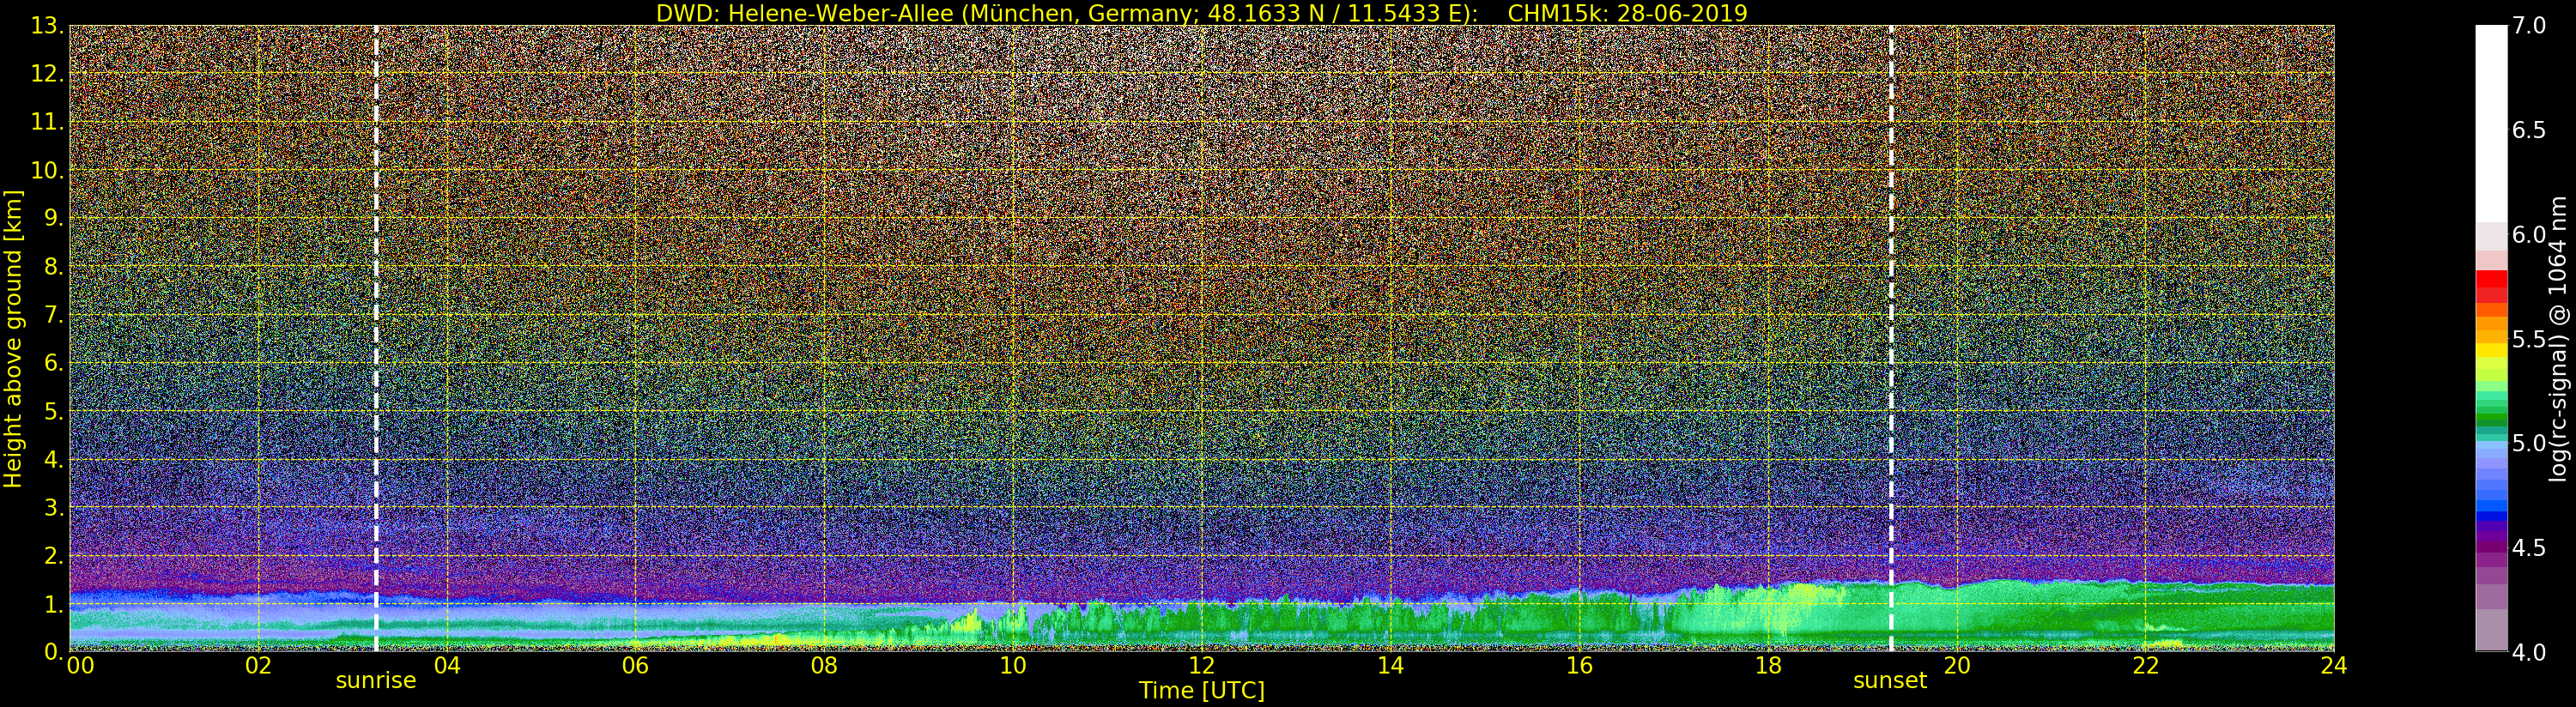
Task: Click the 16 time tick label
Action: tap(1579, 665)
